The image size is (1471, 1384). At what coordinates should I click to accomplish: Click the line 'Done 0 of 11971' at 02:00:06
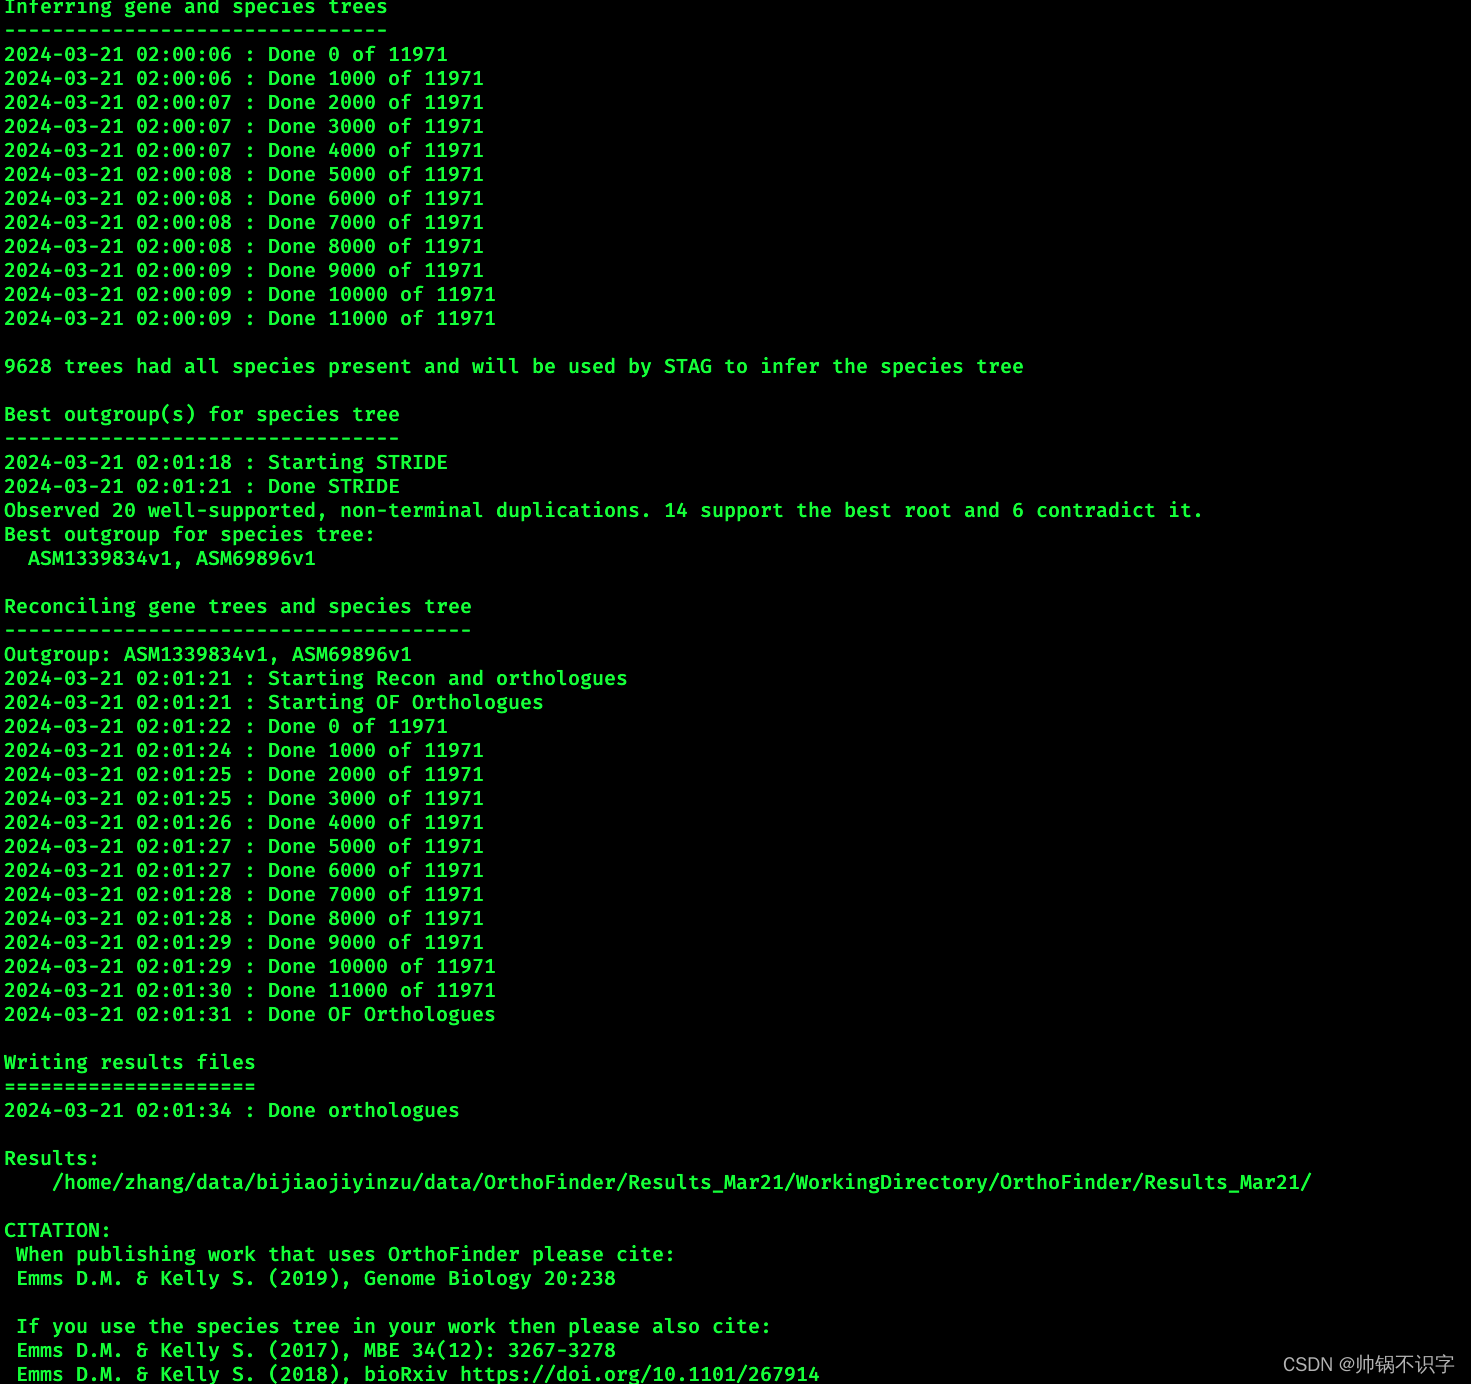click(226, 55)
